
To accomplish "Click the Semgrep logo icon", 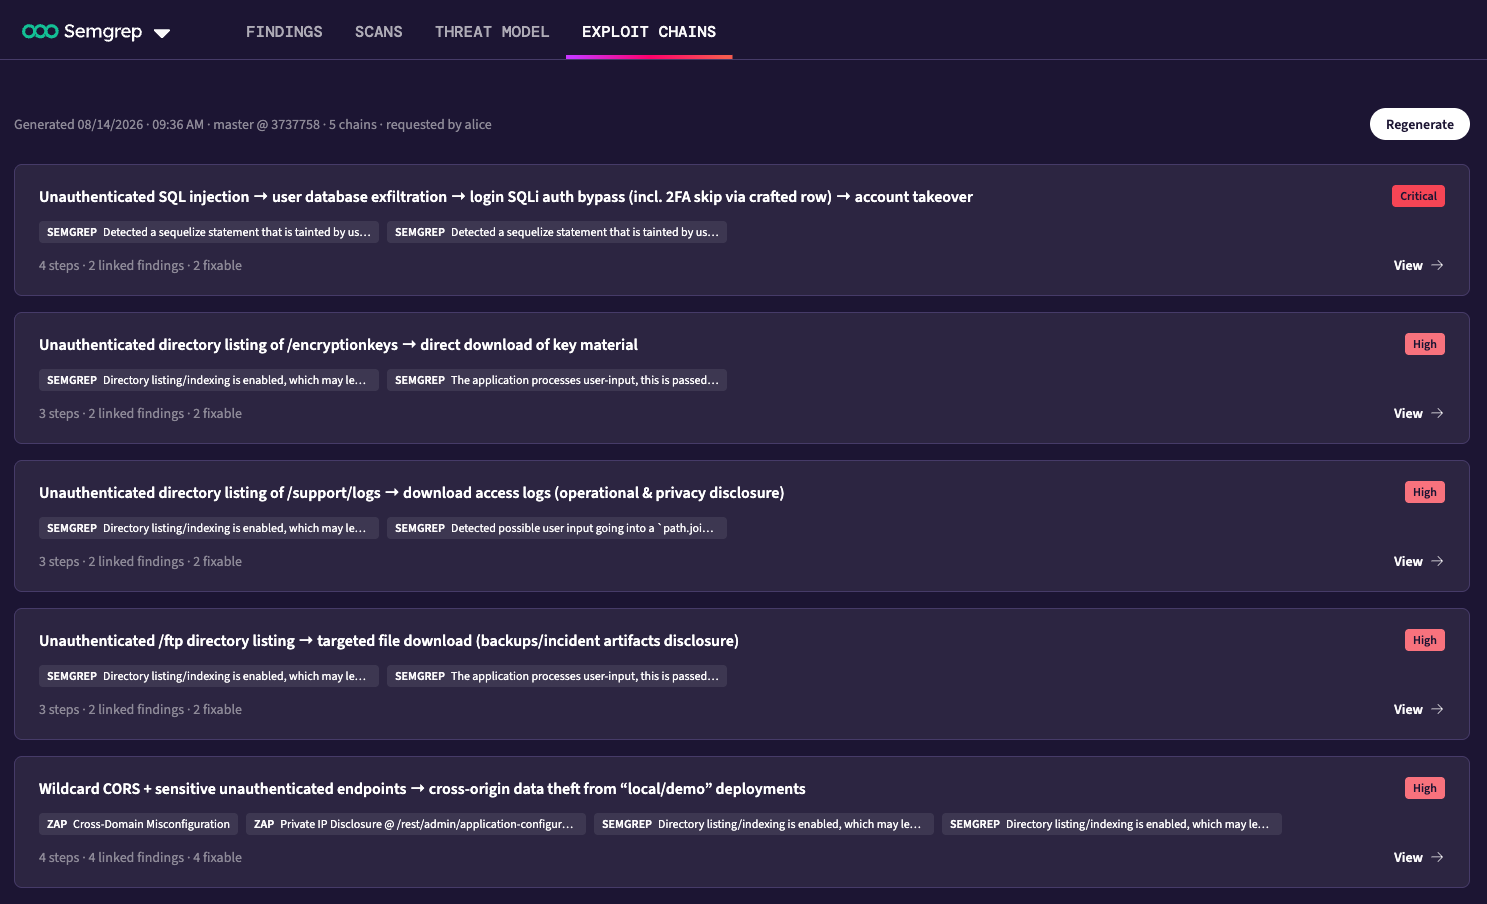I will (40, 32).
